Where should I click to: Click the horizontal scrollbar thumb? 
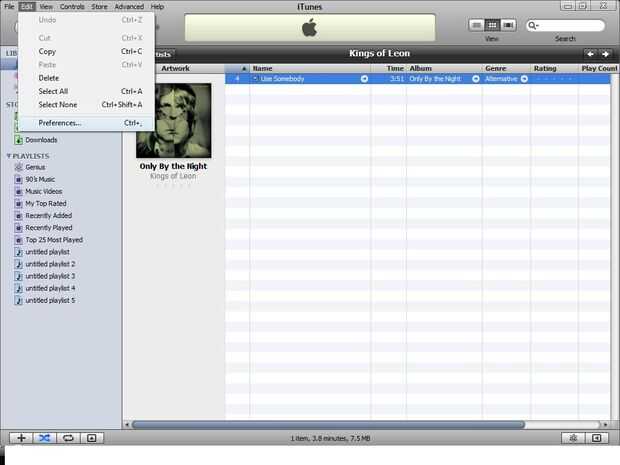(328, 425)
